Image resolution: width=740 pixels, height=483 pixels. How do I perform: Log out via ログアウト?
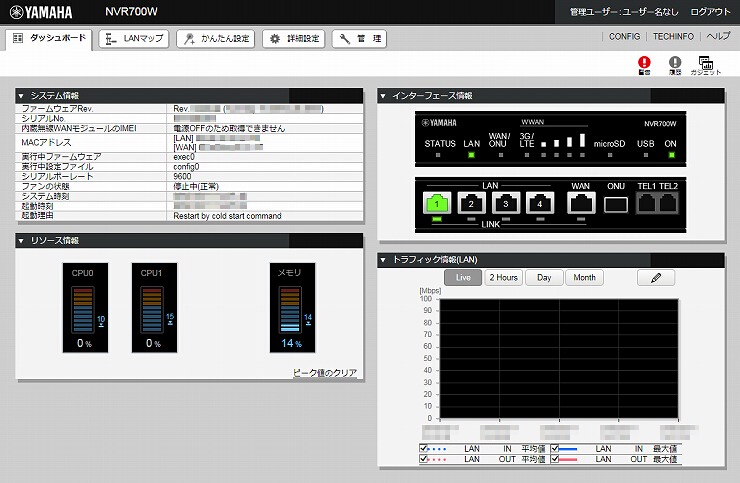(x=710, y=12)
